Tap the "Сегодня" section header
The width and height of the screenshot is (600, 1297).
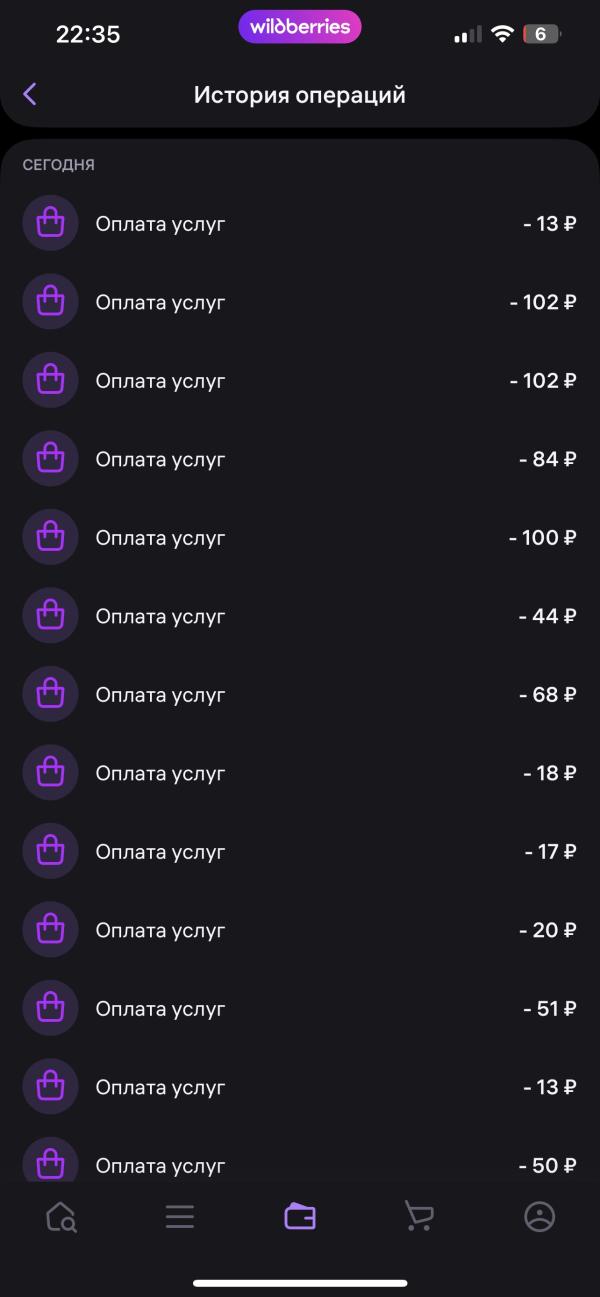point(59,165)
